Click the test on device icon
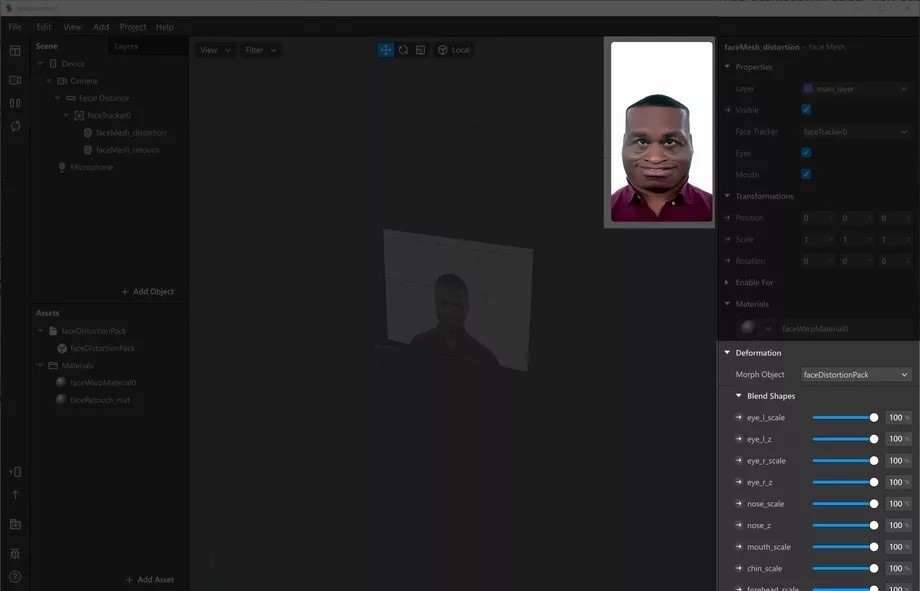The image size is (920, 591). (15, 472)
